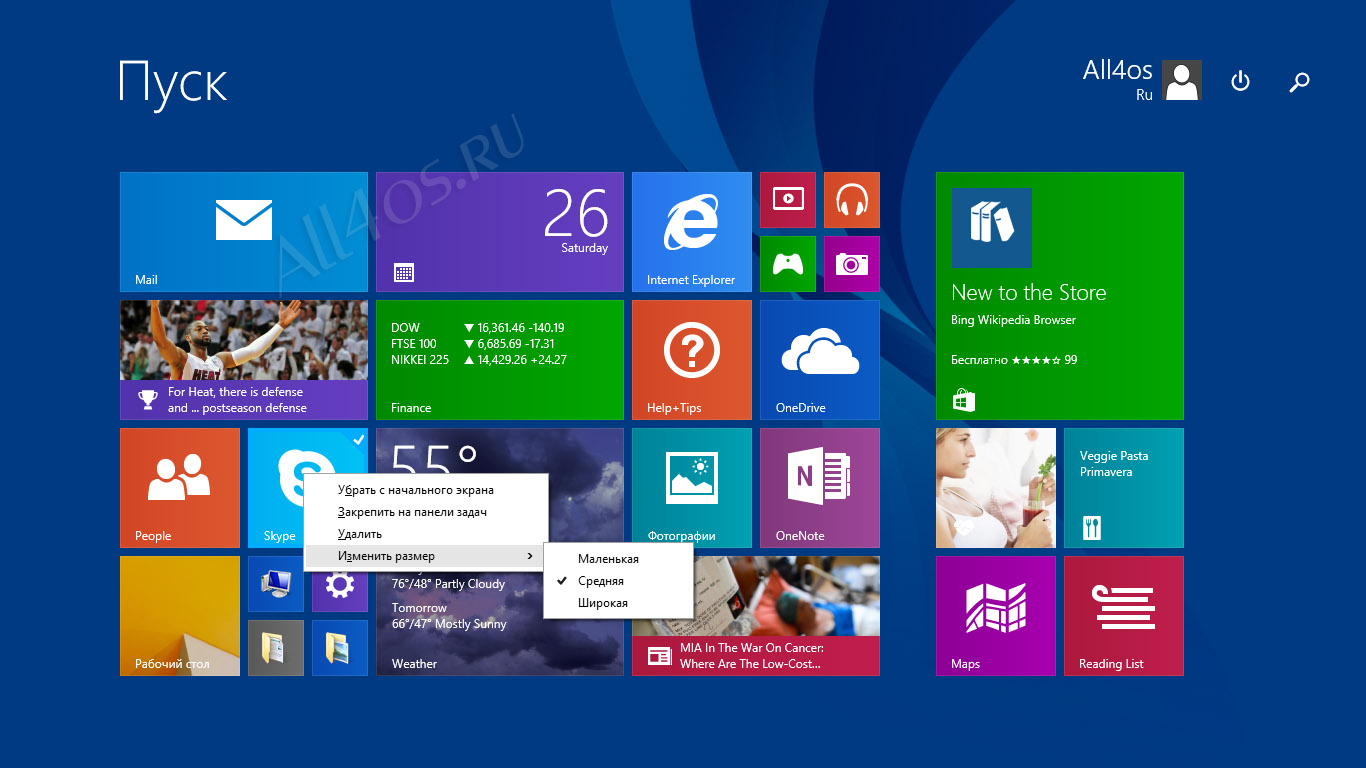Launch the OneNote tile
The image size is (1366, 768).
tap(820, 488)
